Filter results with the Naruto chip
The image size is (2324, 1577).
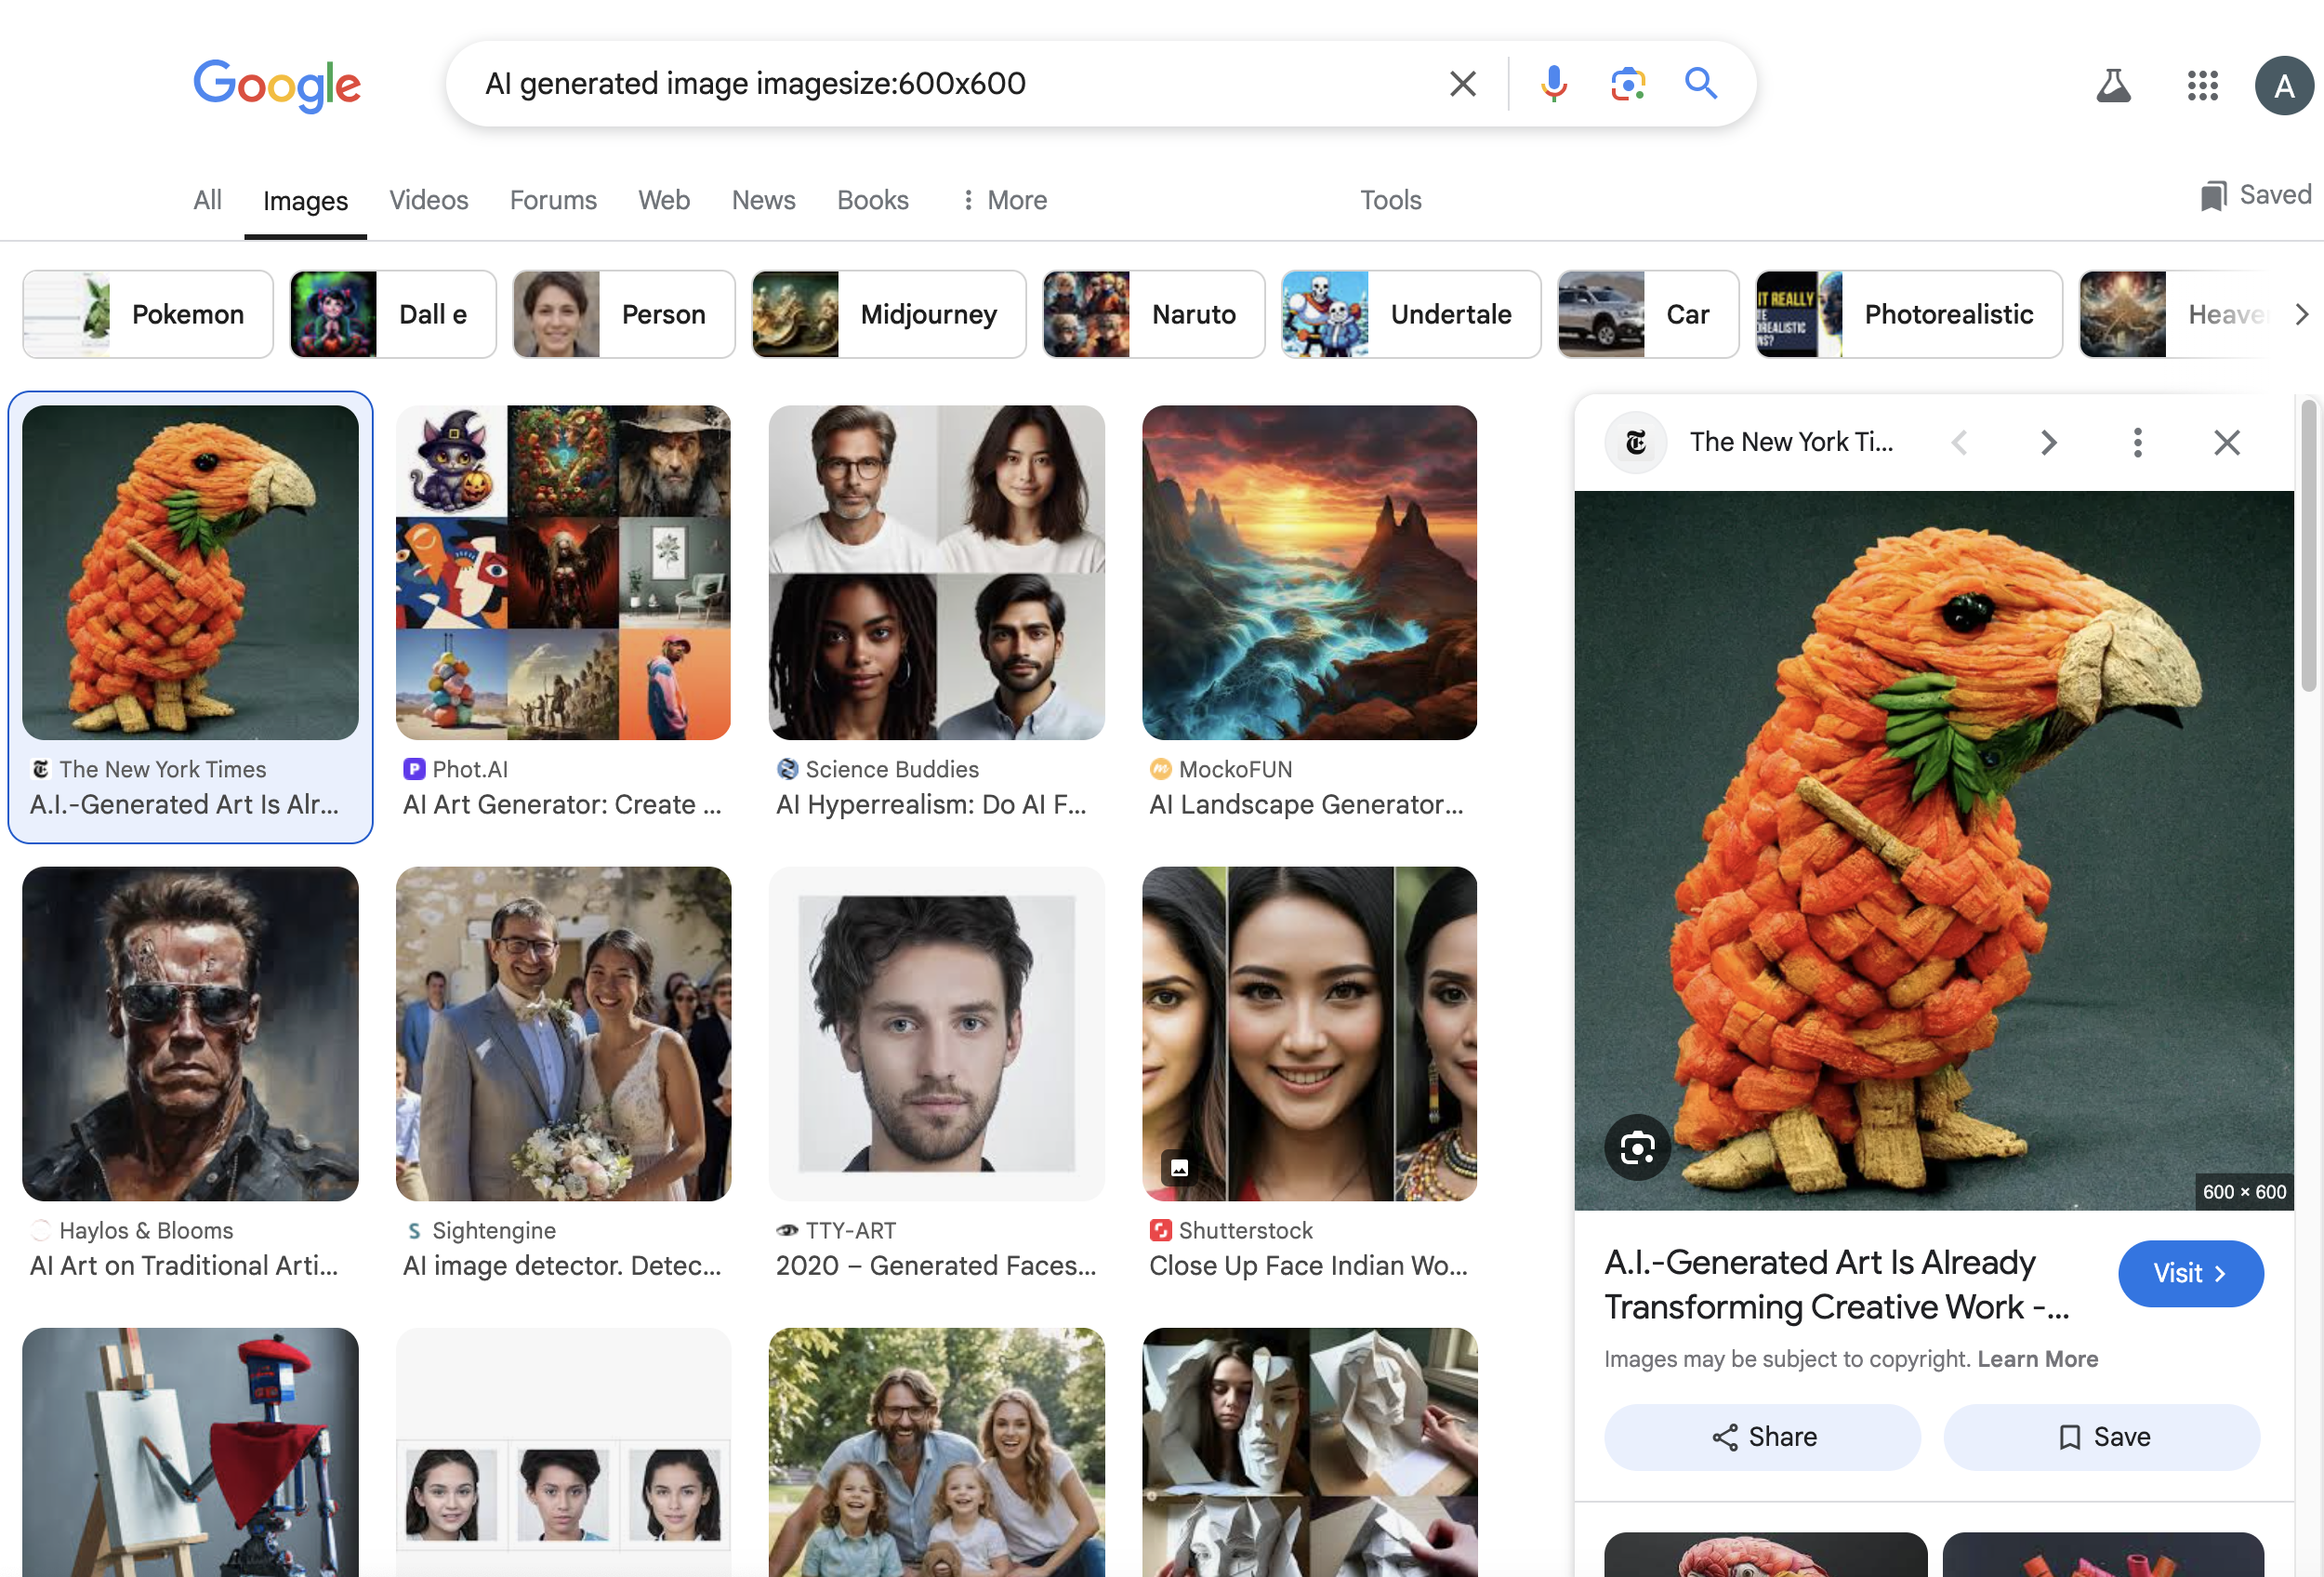coord(1154,314)
